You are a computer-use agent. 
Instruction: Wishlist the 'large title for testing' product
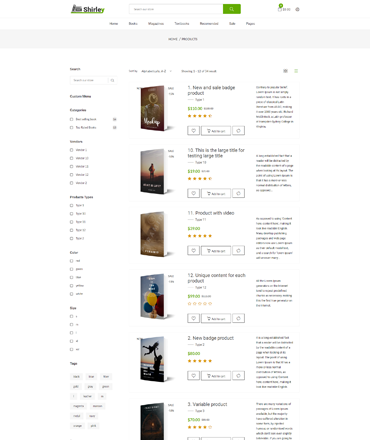point(193,193)
